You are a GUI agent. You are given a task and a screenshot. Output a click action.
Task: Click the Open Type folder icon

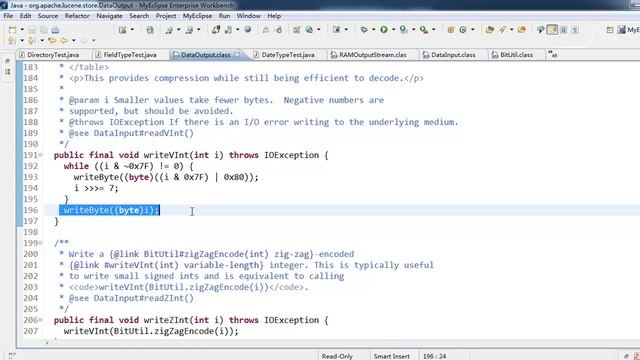click(490, 29)
